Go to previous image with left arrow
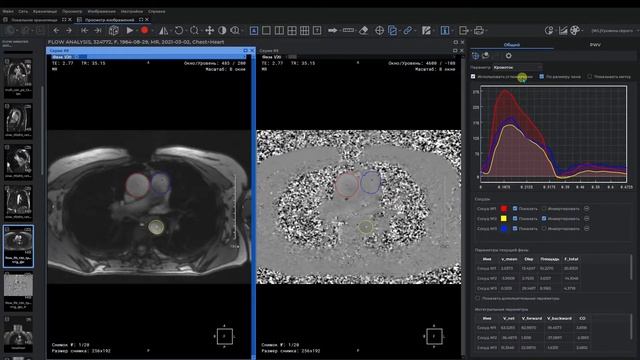 56,31
